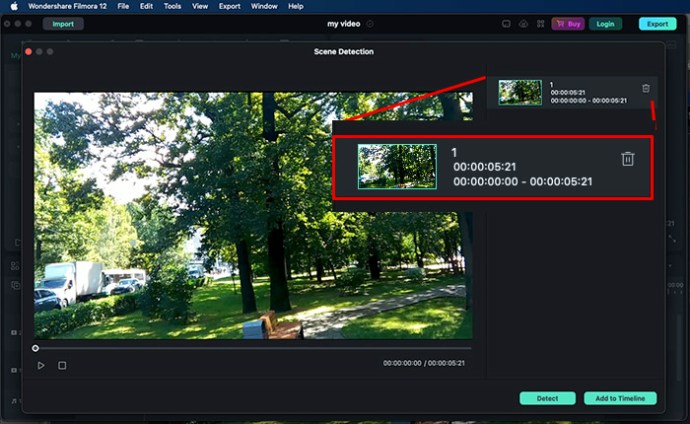Open the layout grid icon

point(540,23)
